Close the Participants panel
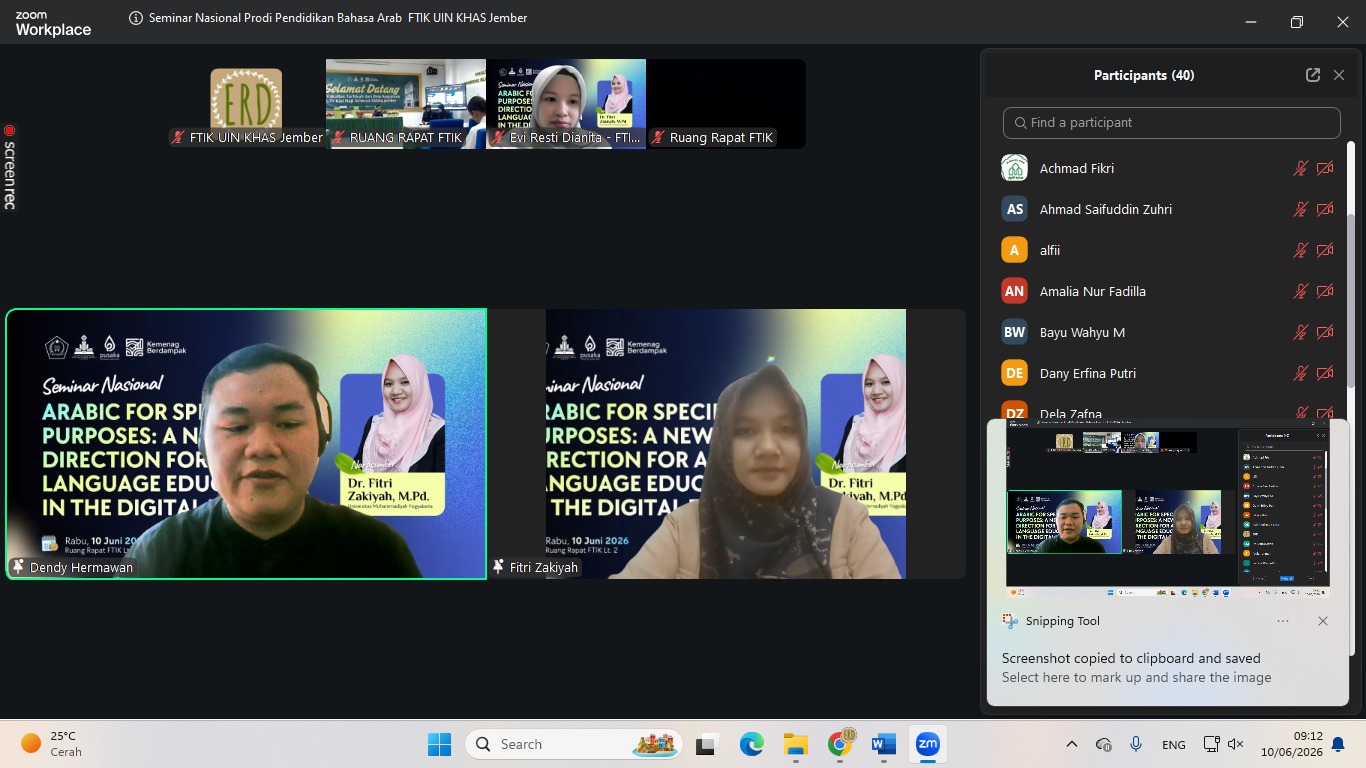The width and height of the screenshot is (1366, 768). pos(1339,75)
